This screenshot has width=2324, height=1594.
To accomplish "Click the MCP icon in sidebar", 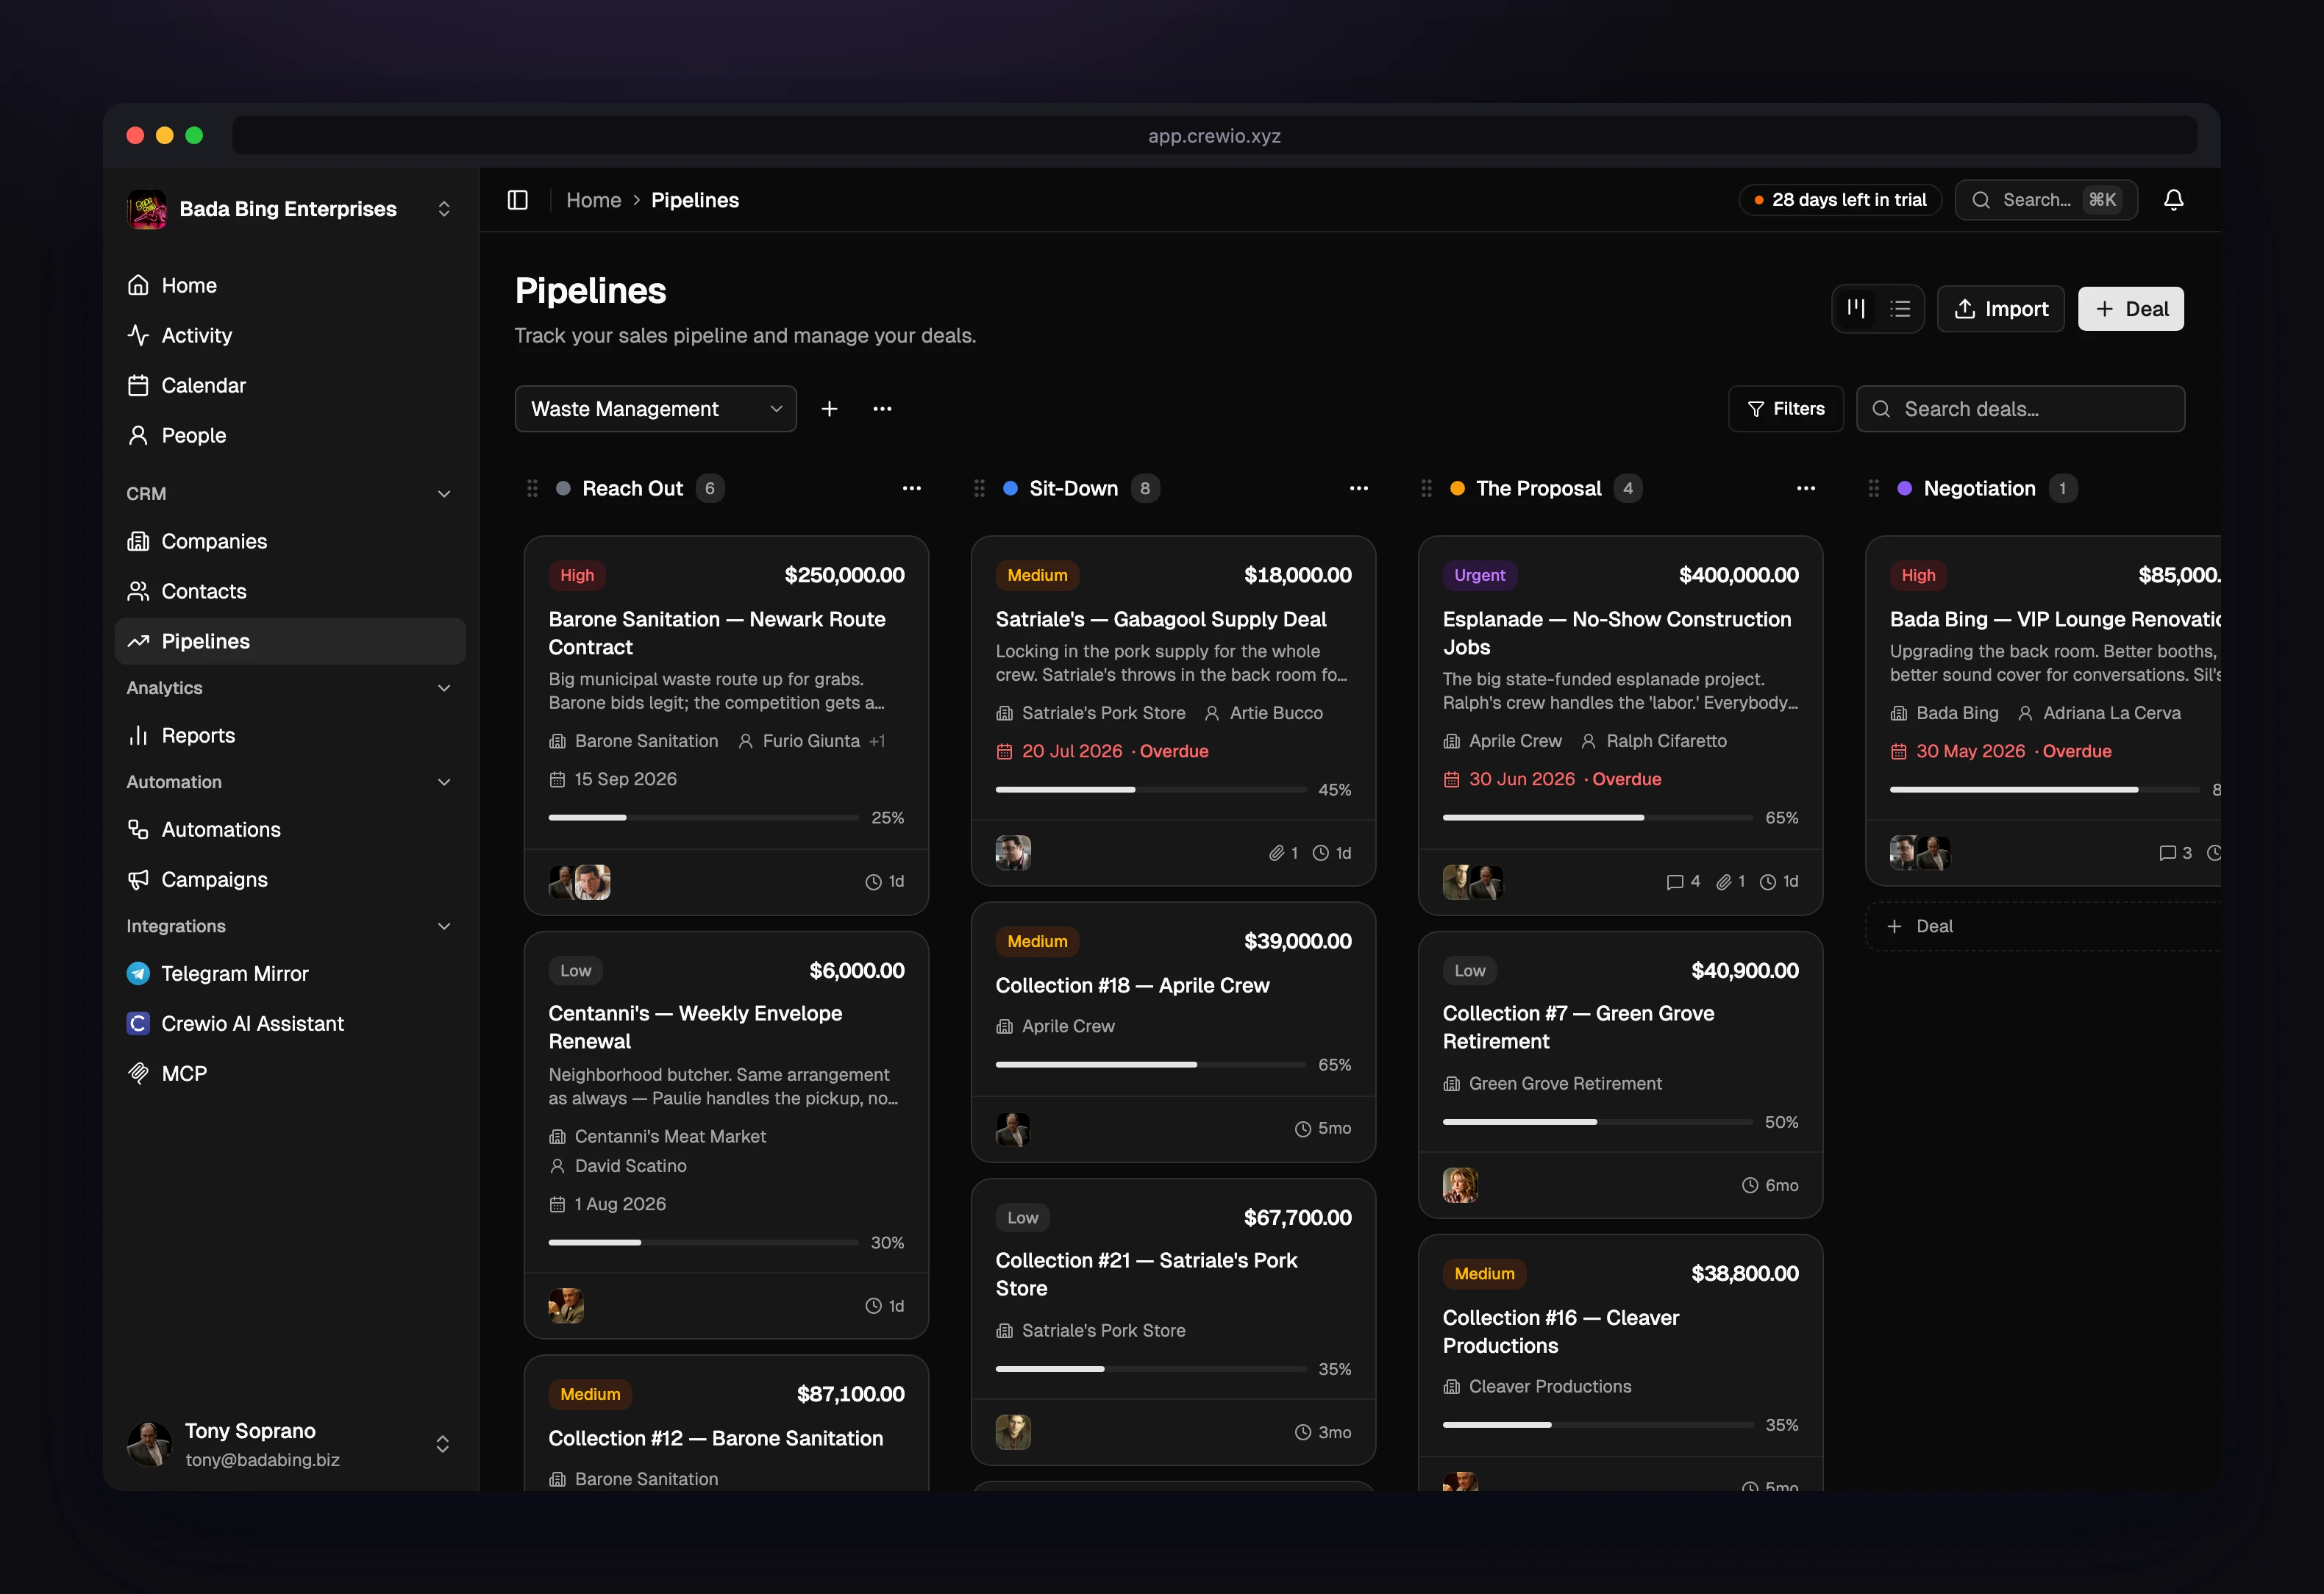I will [x=138, y=1073].
